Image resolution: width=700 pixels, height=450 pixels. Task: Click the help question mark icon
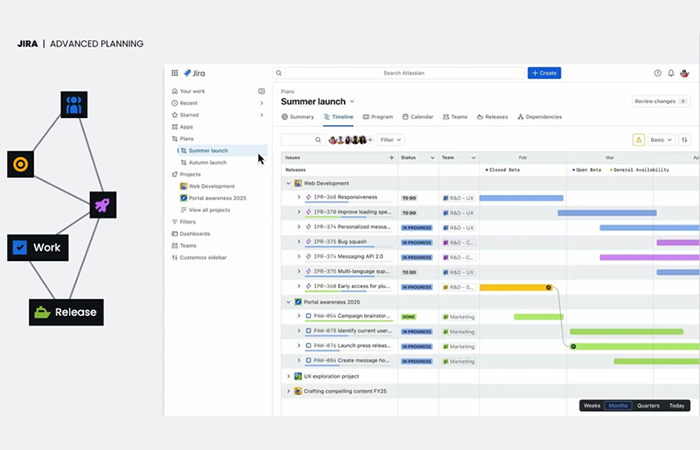tap(657, 73)
